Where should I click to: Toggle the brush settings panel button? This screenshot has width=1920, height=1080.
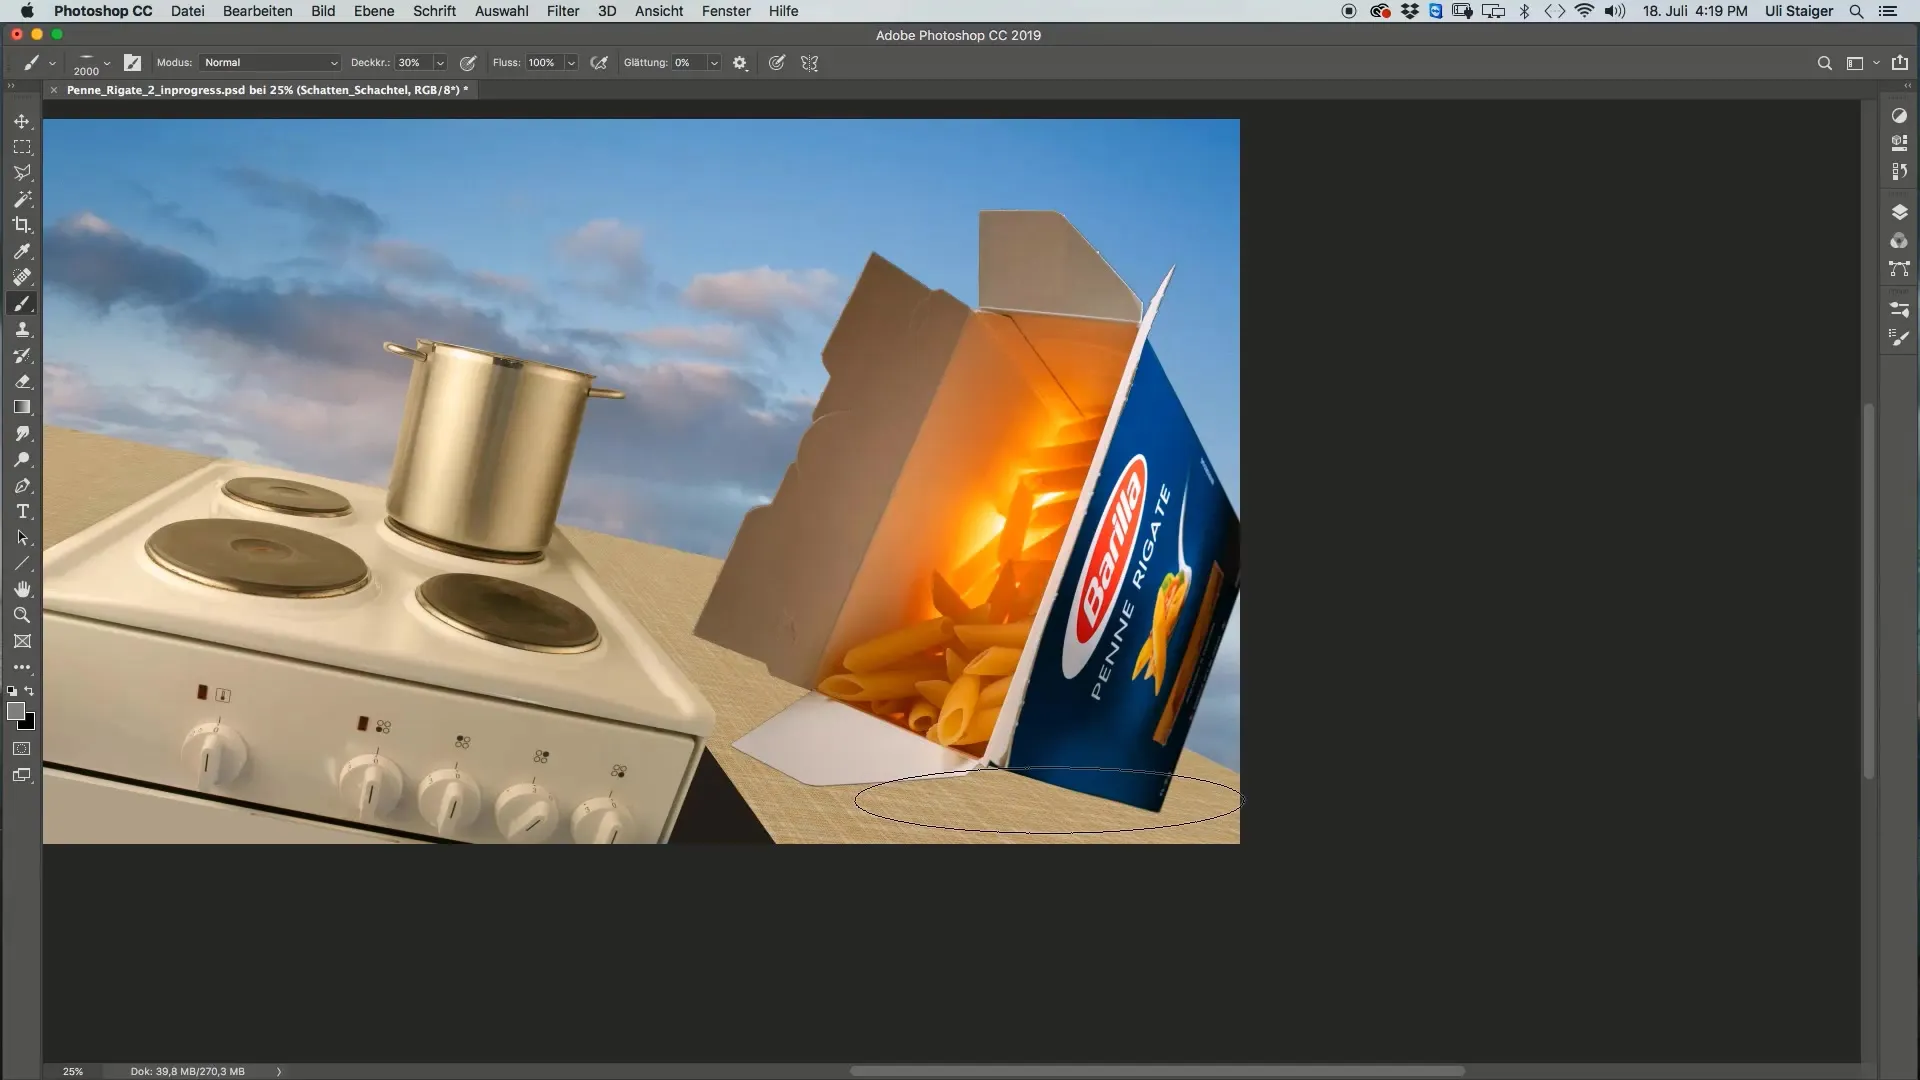click(x=132, y=62)
